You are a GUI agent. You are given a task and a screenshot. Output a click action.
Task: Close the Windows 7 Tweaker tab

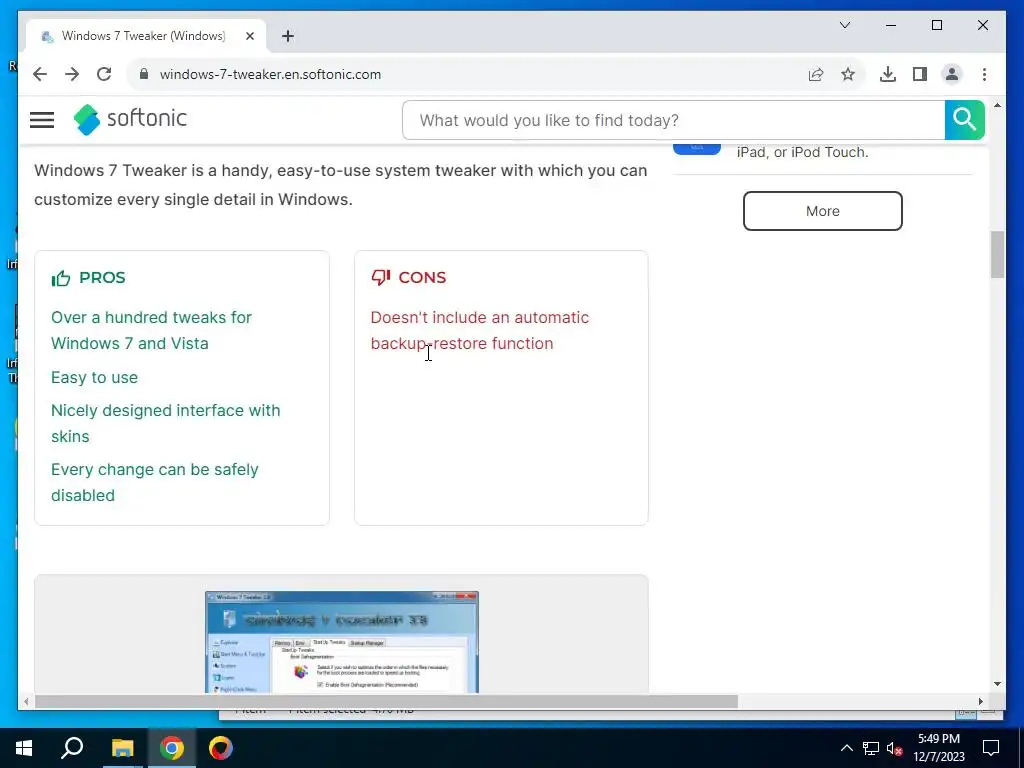(x=249, y=36)
